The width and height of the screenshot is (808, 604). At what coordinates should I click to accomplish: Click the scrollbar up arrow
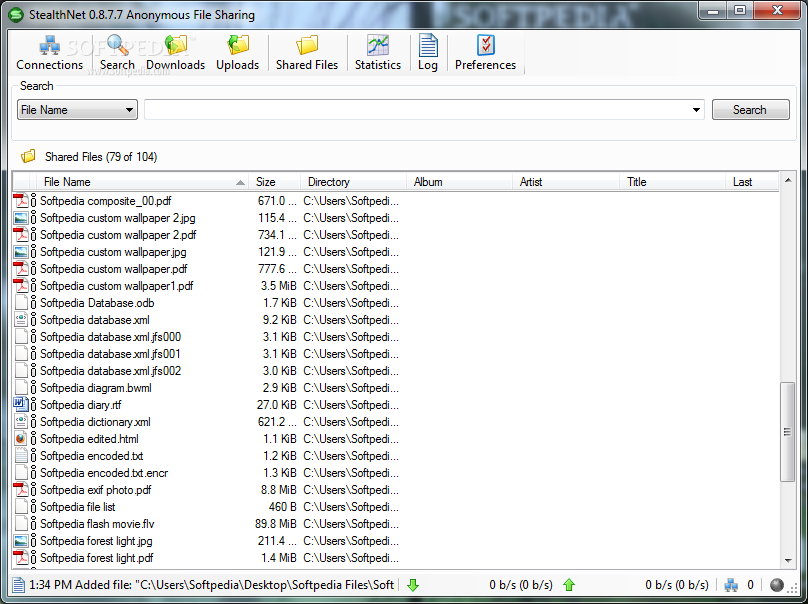[x=788, y=180]
